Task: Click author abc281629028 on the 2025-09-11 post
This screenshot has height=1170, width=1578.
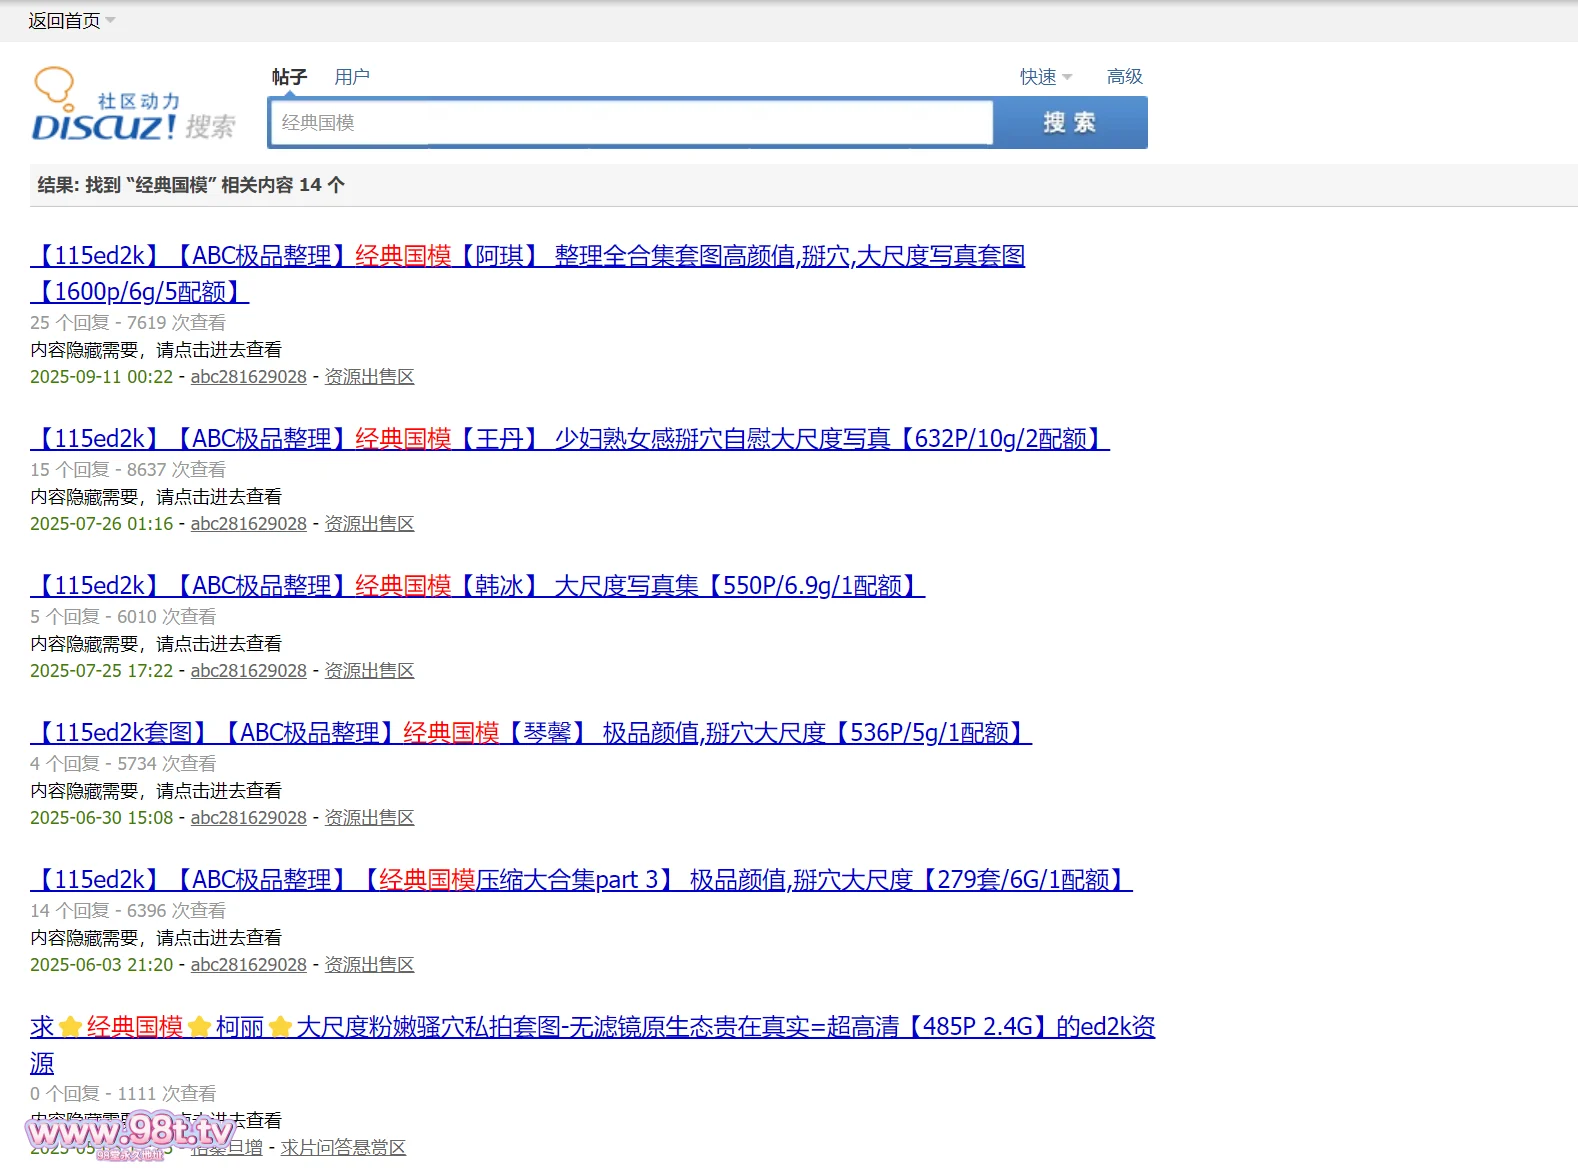Action: [248, 377]
